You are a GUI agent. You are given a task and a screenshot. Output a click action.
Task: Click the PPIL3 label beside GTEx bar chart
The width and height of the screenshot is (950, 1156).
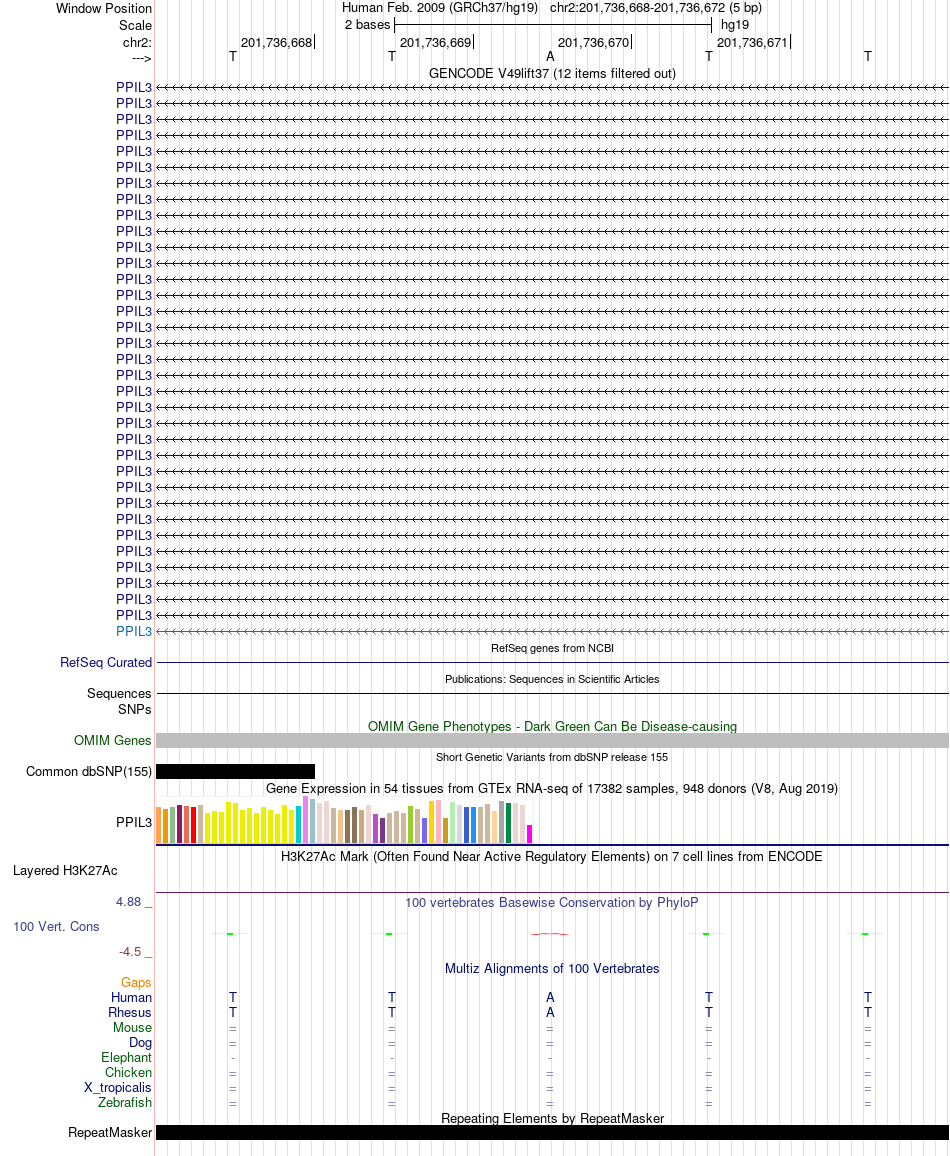coord(133,822)
